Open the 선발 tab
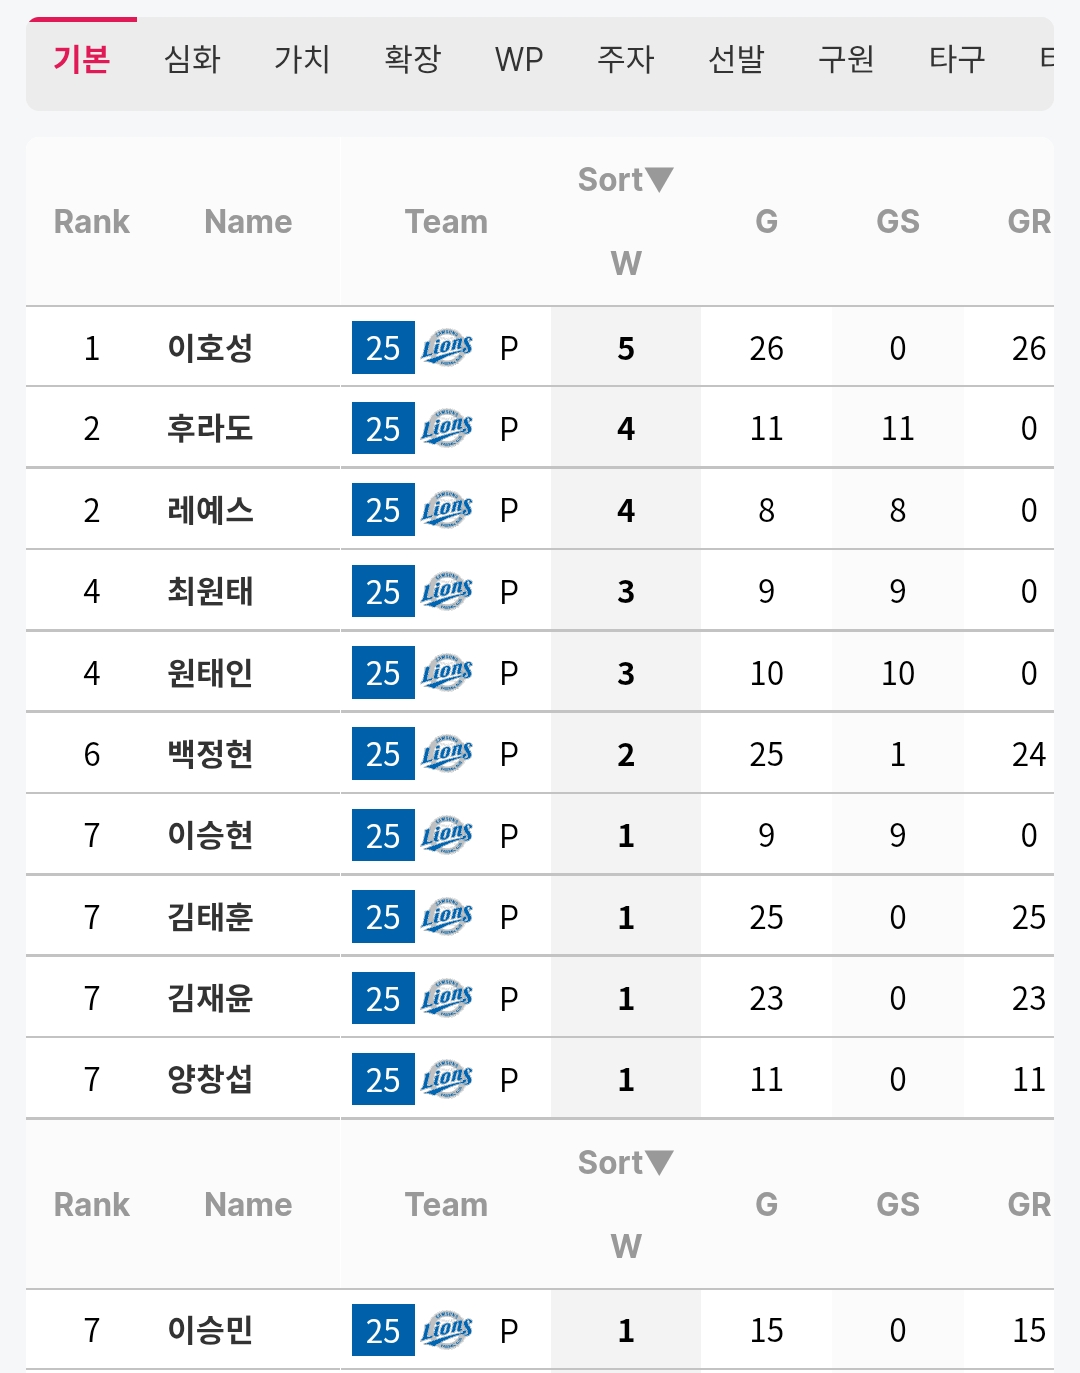Screen dimensions: 1080x1373 coord(736,59)
